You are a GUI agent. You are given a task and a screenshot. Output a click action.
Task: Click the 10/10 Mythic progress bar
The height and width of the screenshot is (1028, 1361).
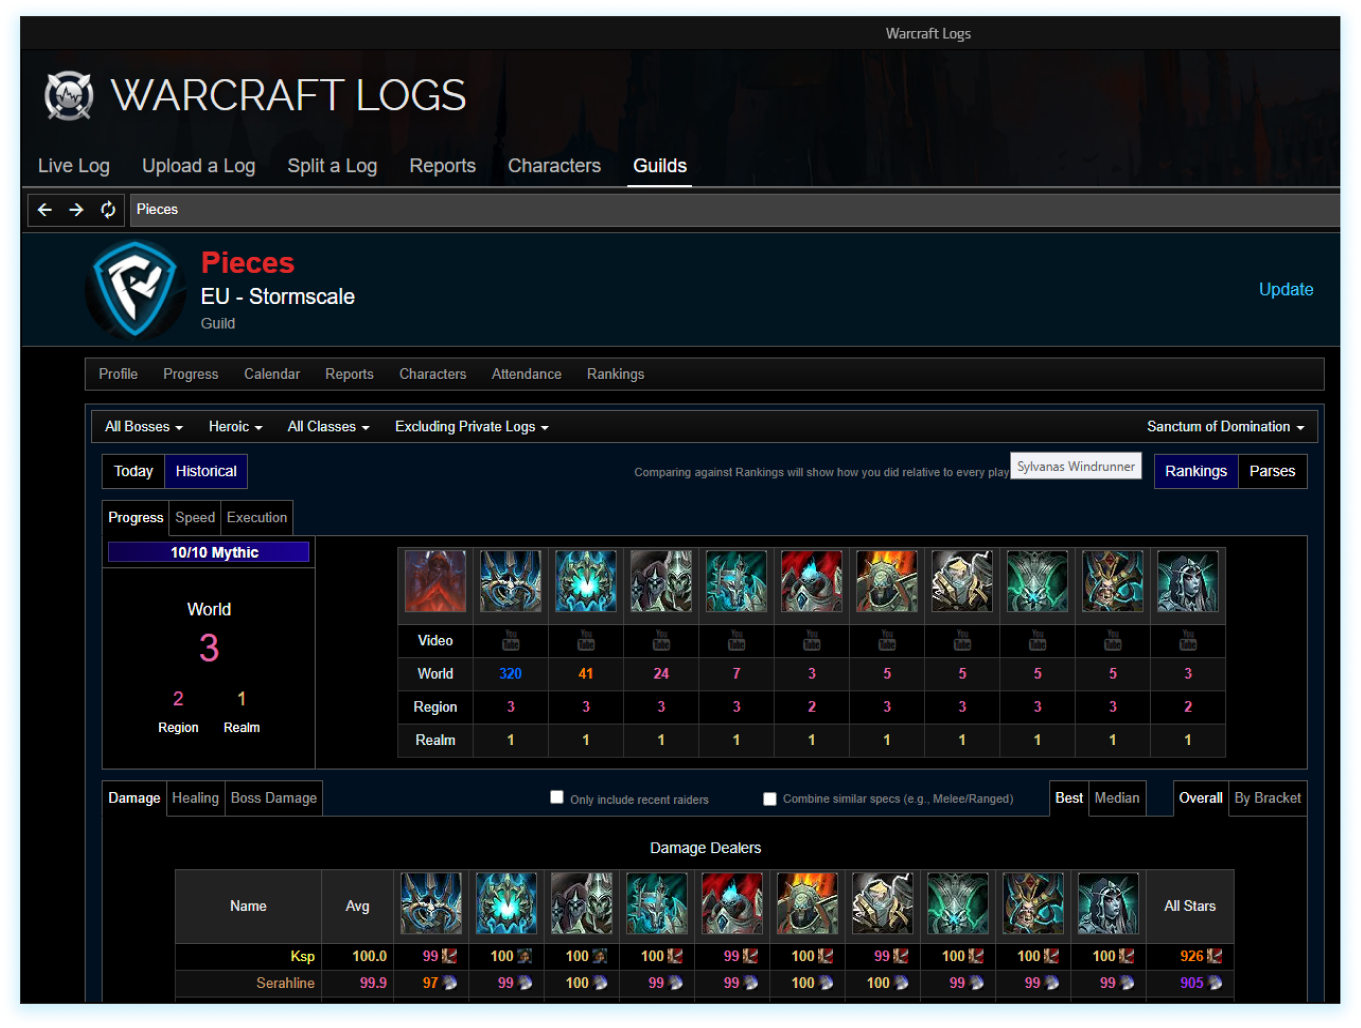click(x=208, y=552)
